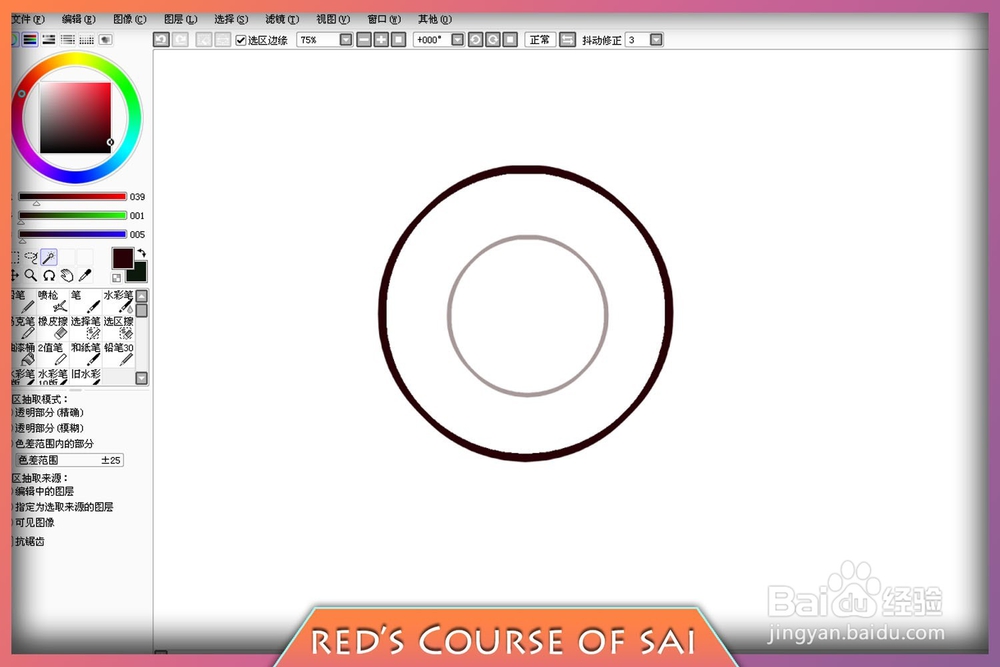Click the red channel slider

click(x=72, y=196)
